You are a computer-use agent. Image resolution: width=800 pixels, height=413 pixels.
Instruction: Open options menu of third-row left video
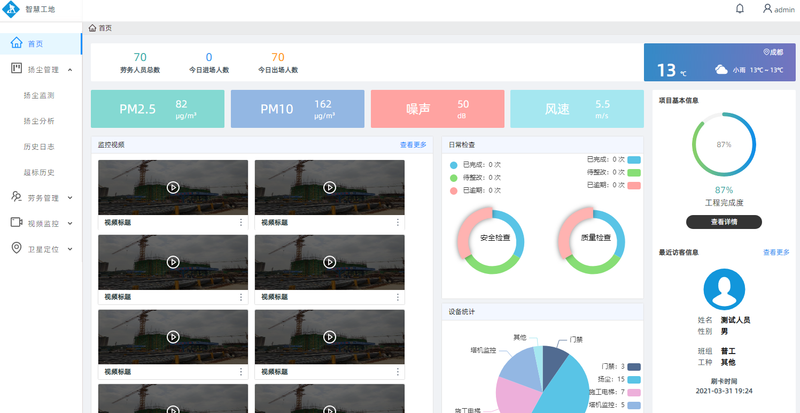click(x=241, y=372)
